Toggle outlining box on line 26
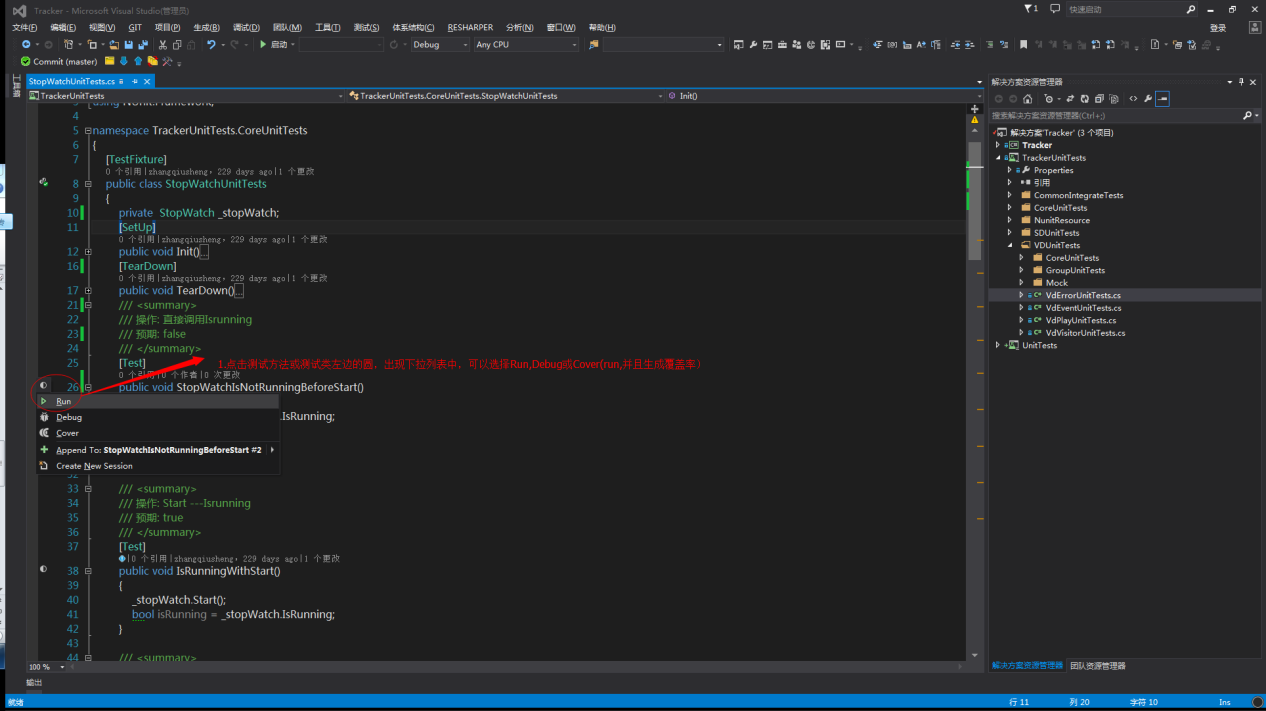Screen dimensions: 1266x711 pos(88,387)
